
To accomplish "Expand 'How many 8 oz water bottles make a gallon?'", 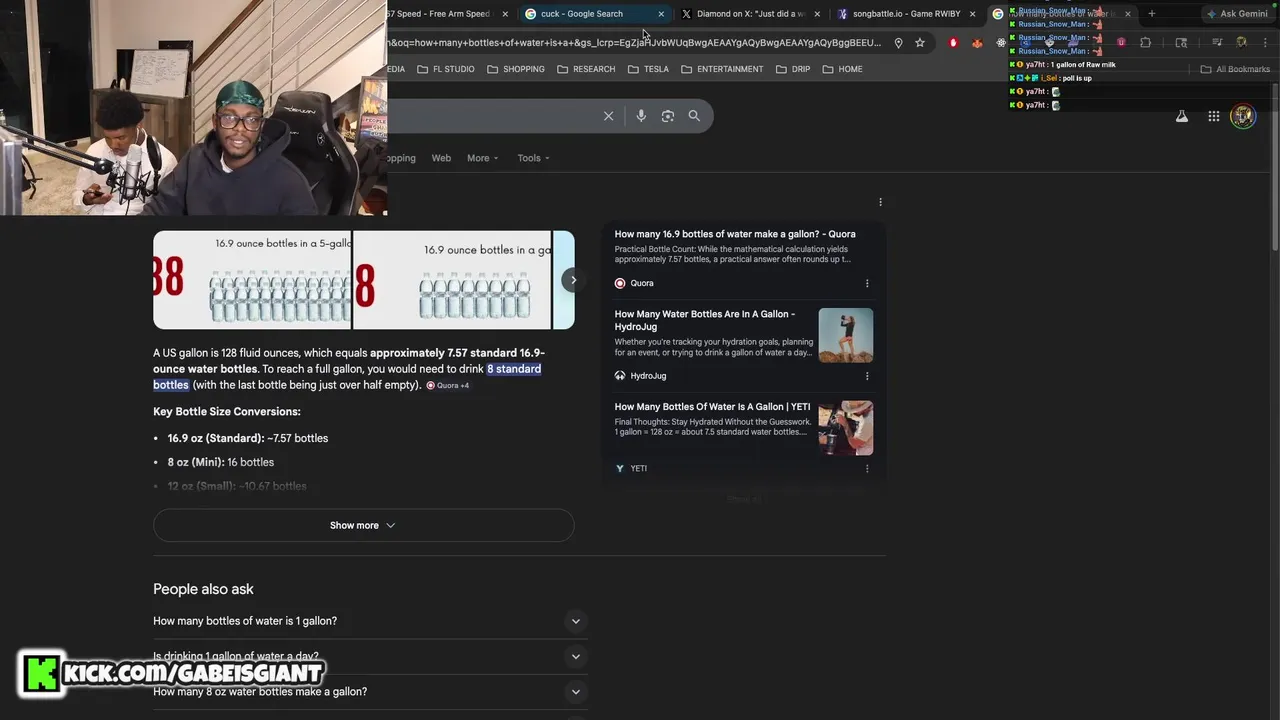I will pyautogui.click(x=370, y=692).
